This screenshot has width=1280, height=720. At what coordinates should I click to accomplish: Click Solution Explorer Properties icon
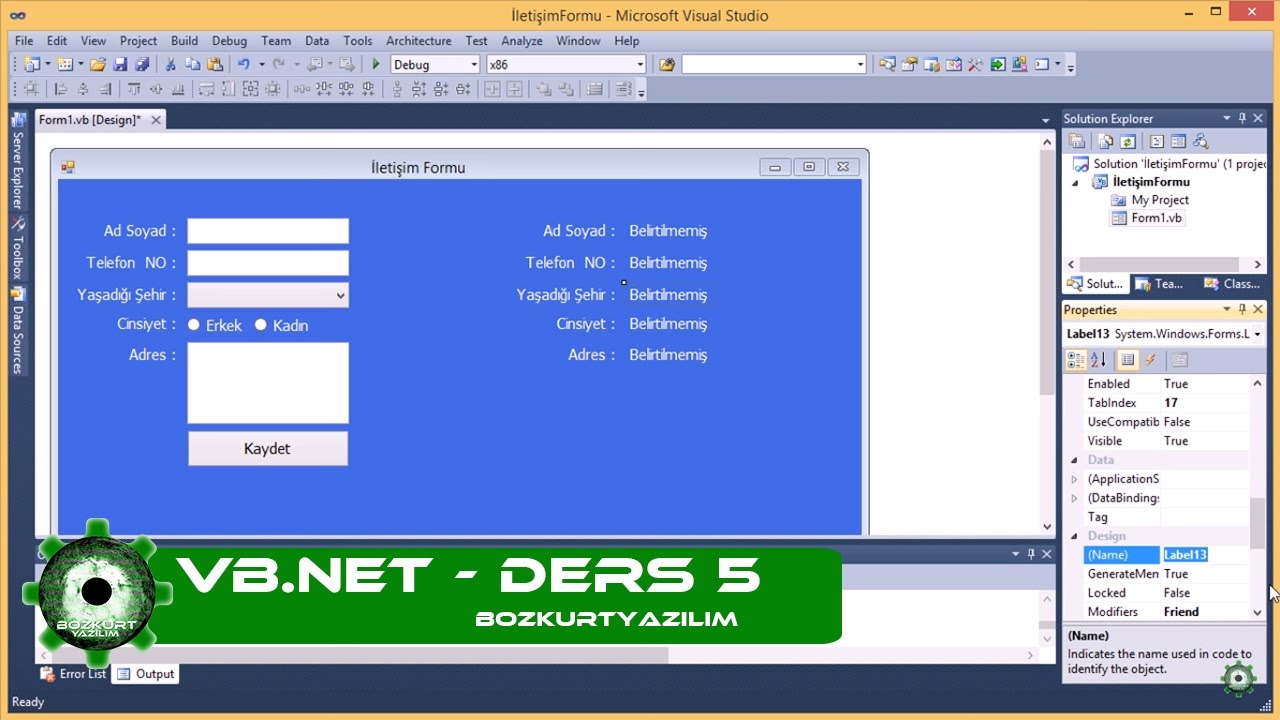(1078, 142)
